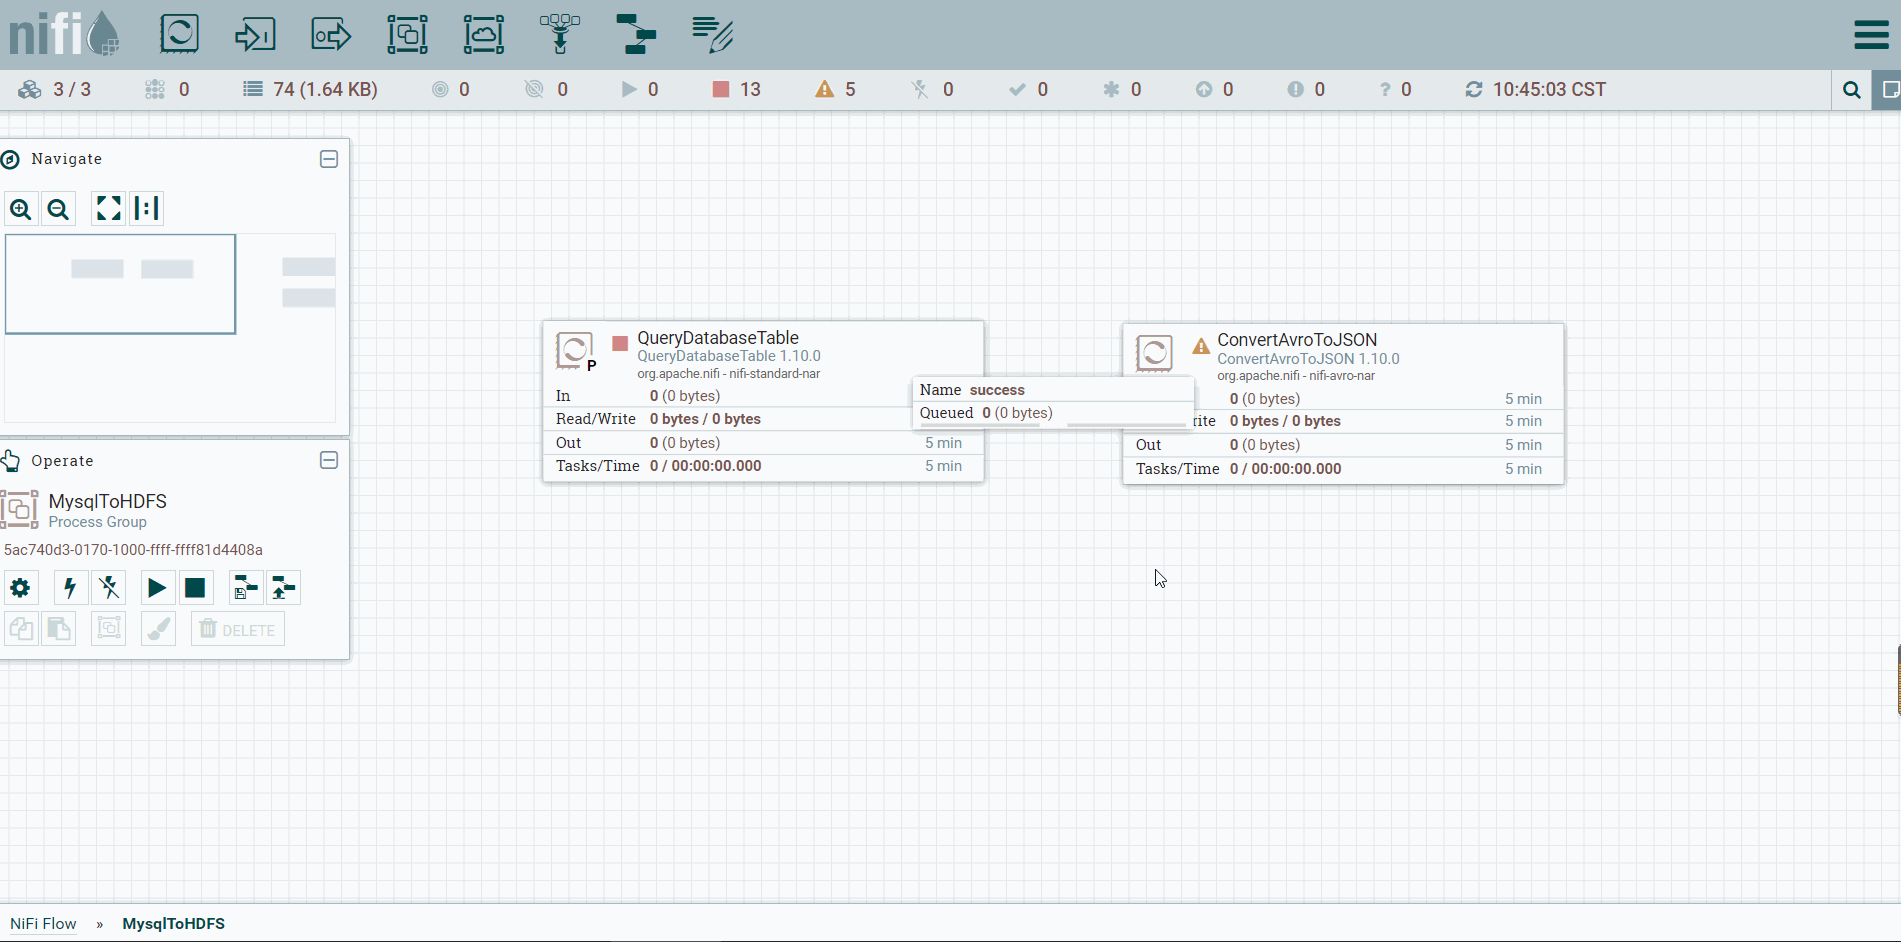Zoom out on the canvas
The image size is (1901, 942).
[x=59, y=209]
